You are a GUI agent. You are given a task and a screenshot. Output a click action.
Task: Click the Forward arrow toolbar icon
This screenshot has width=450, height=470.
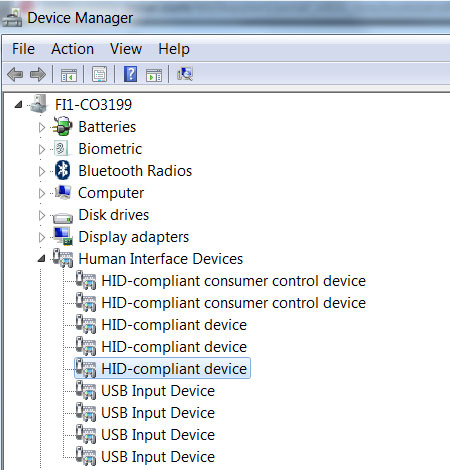(x=38, y=74)
